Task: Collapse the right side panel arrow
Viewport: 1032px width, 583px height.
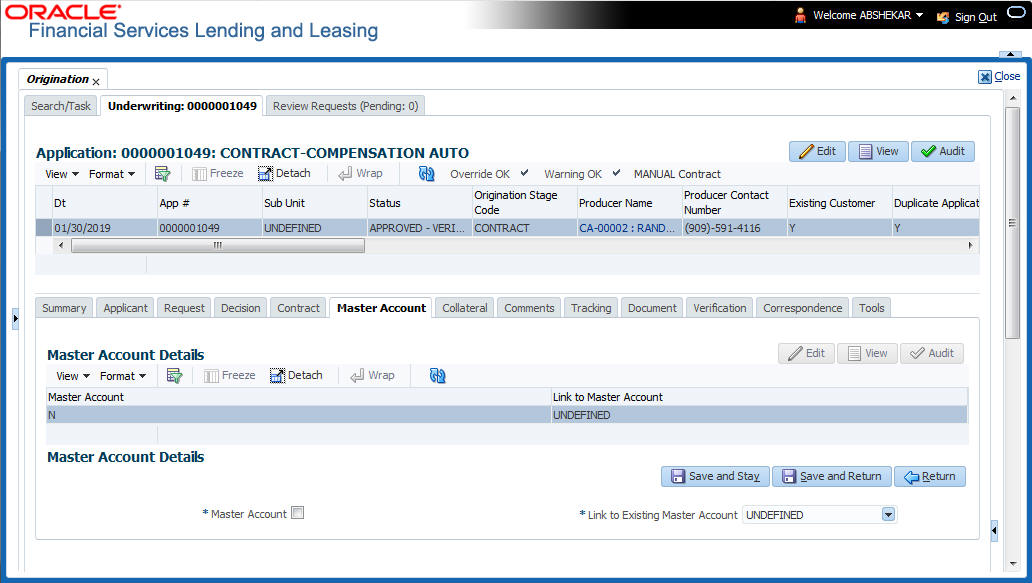Action: [x=994, y=530]
